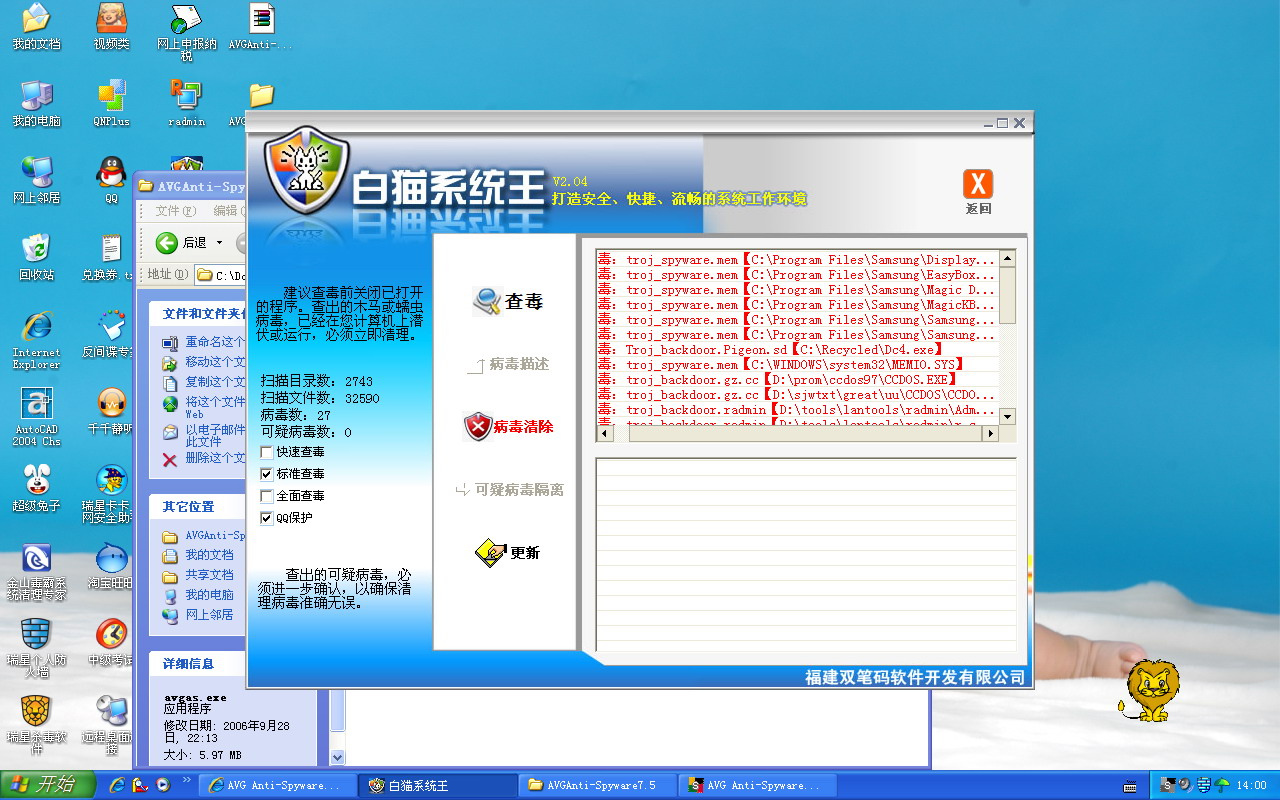Viewport: 1280px width, 800px height.
Task: Open radmin desktop icon
Action: (x=186, y=103)
